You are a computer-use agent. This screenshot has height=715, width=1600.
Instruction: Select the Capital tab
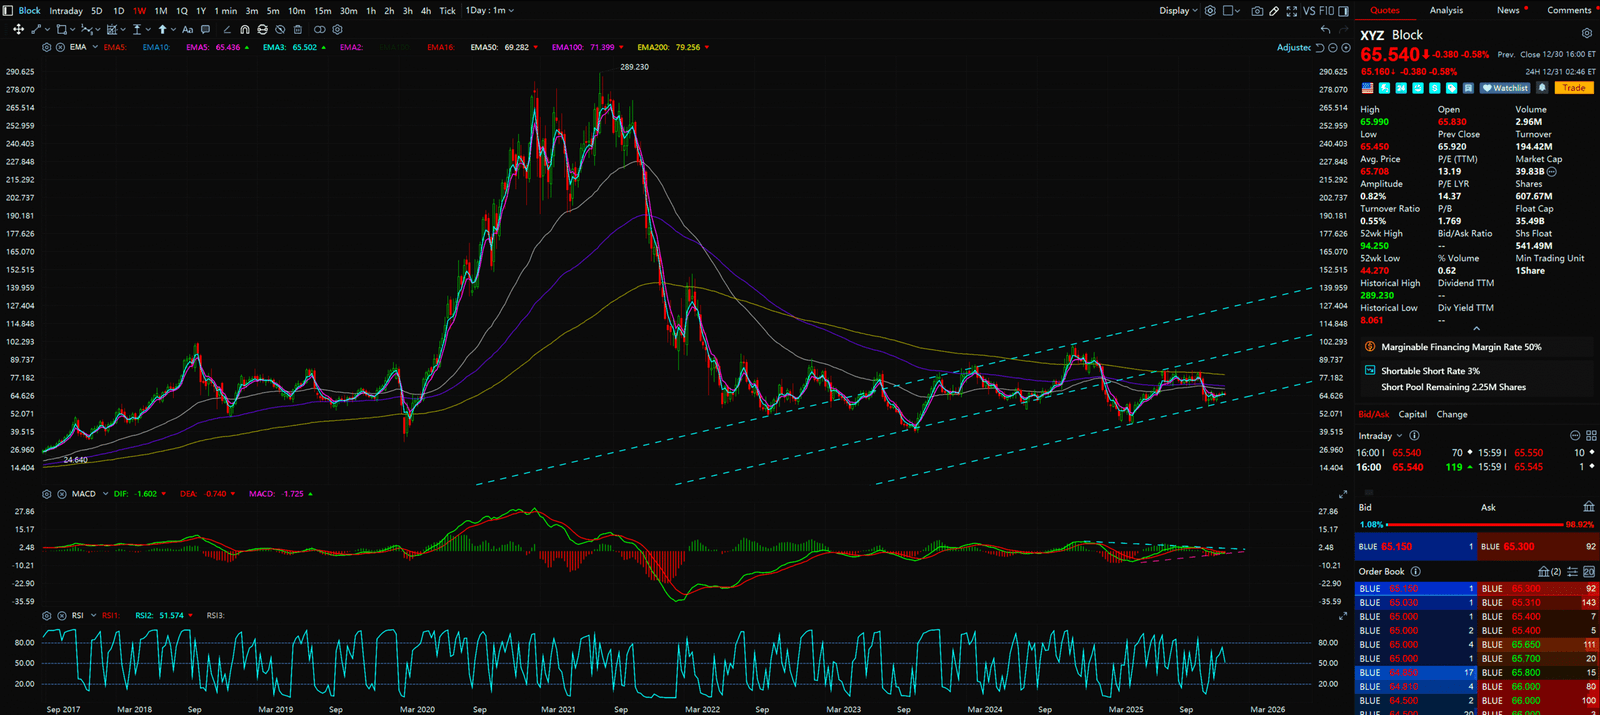point(1412,414)
